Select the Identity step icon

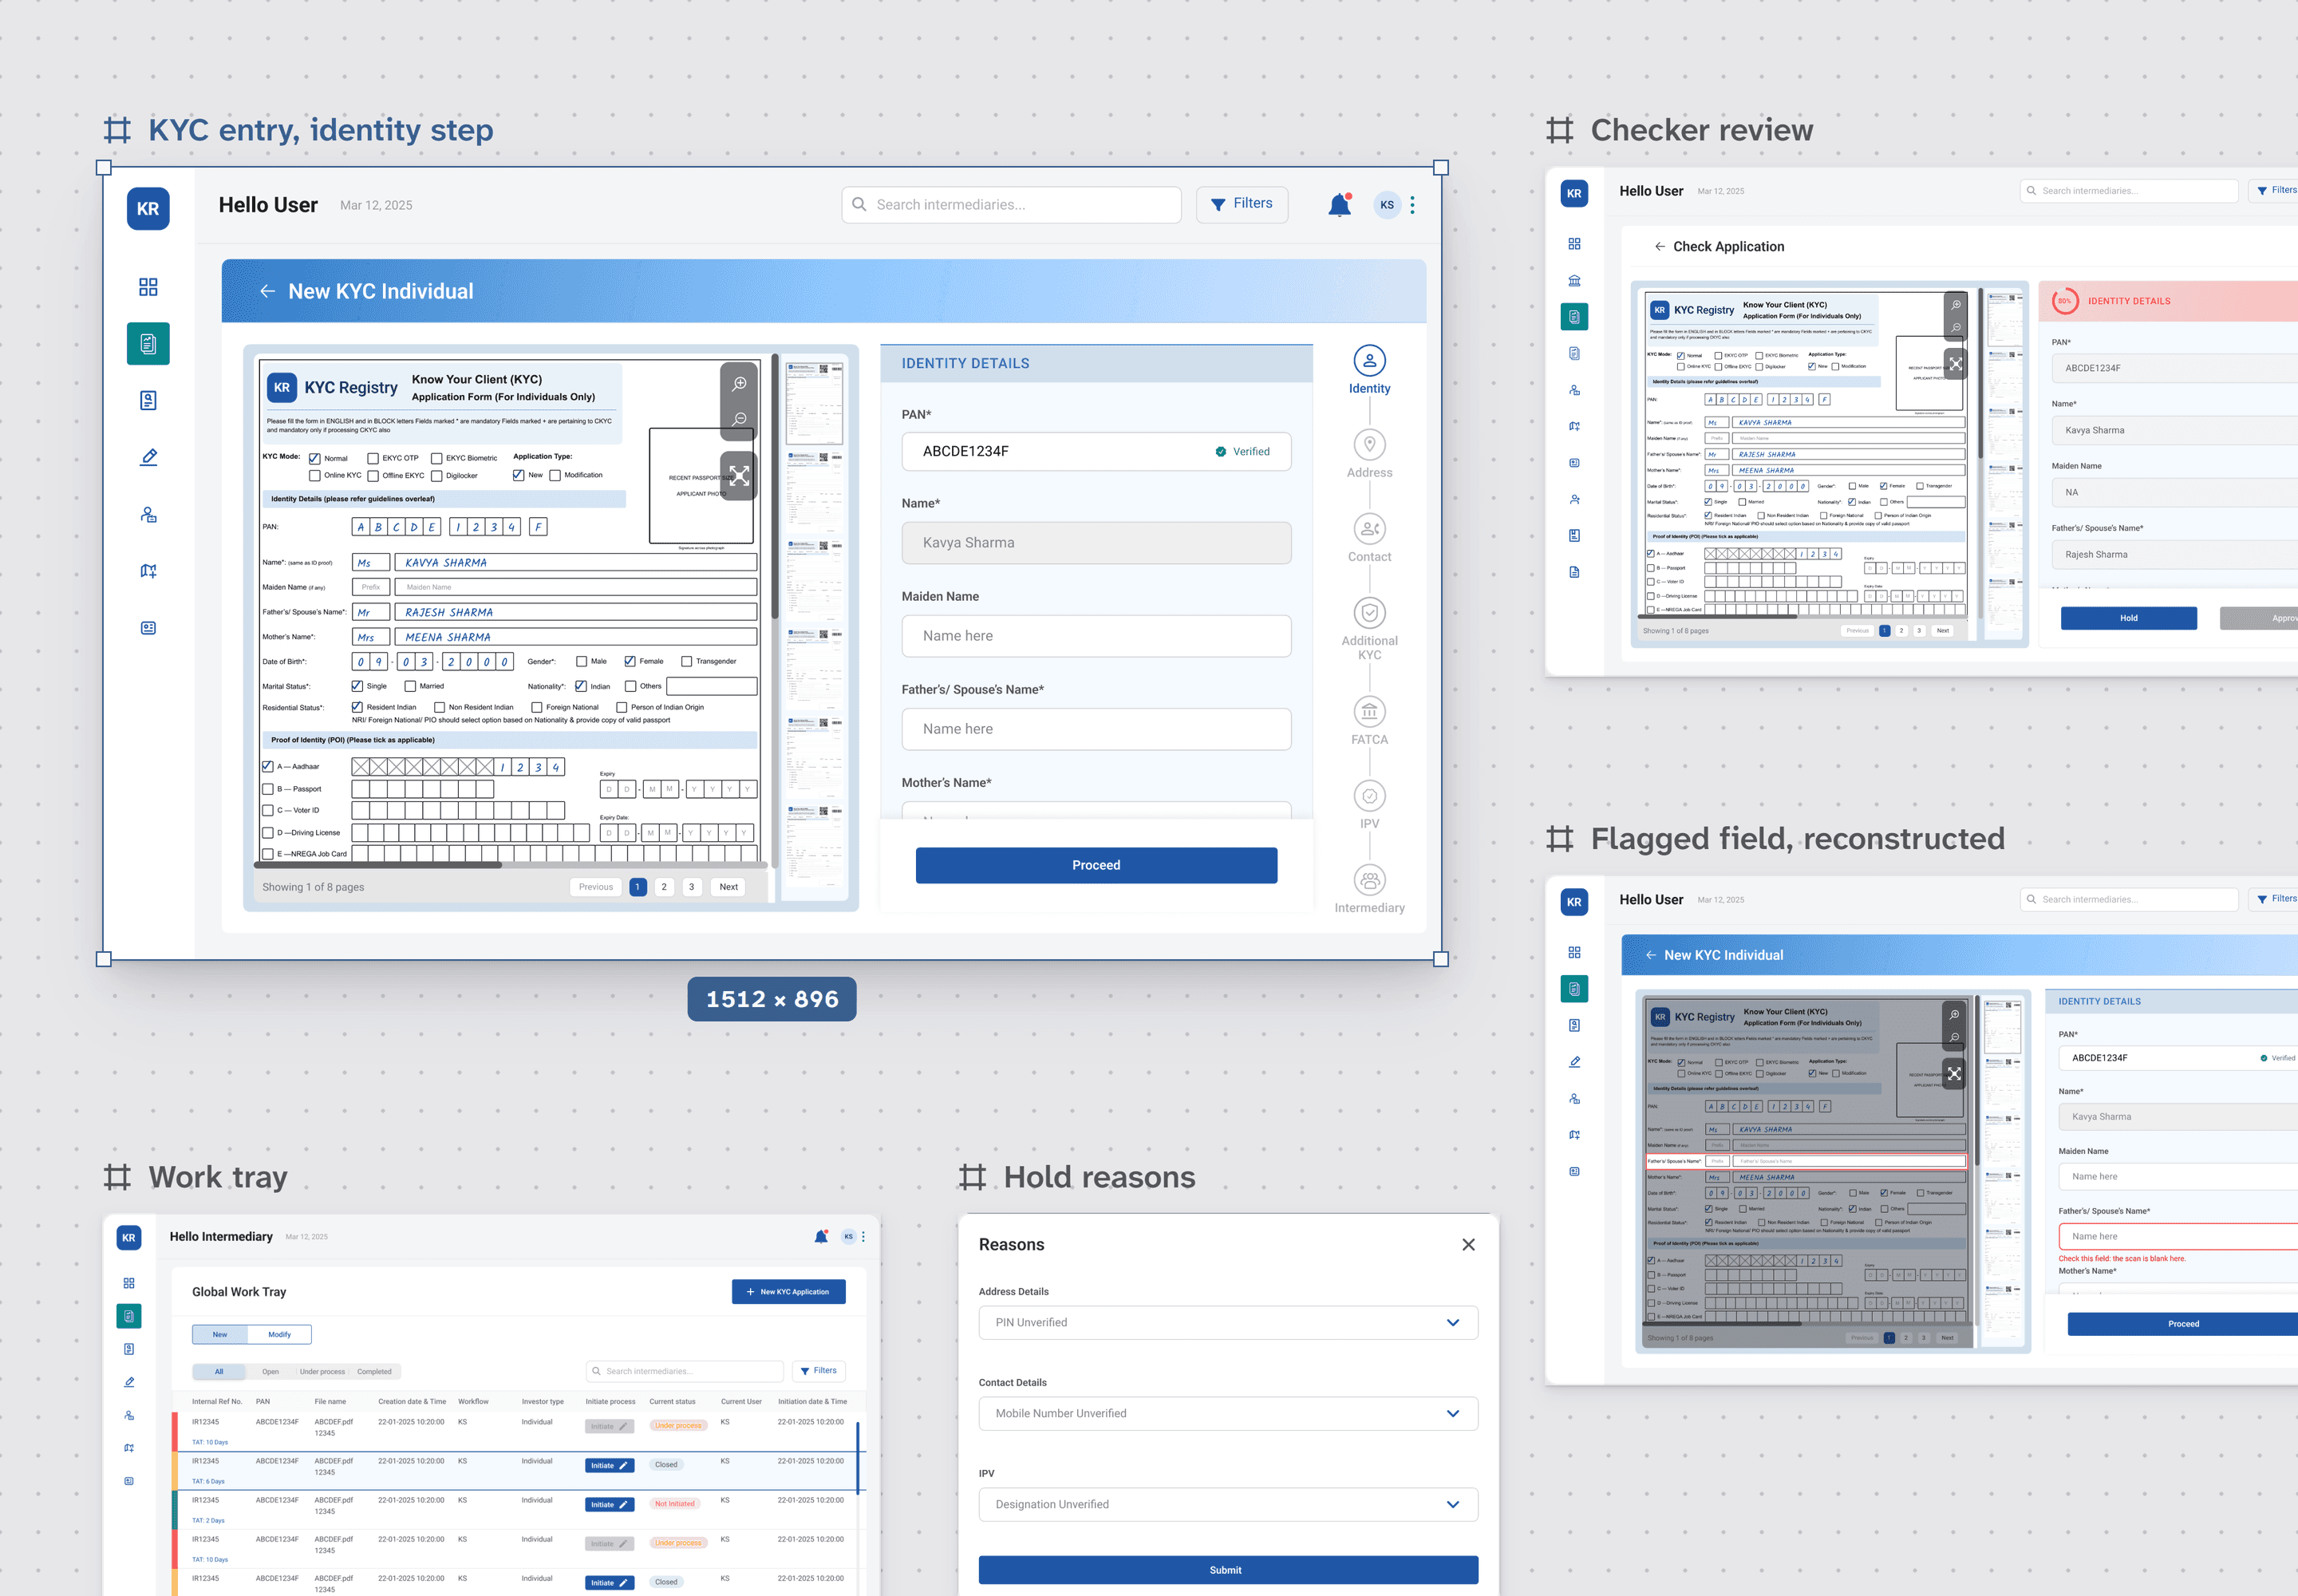pyautogui.click(x=1369, y=361)
